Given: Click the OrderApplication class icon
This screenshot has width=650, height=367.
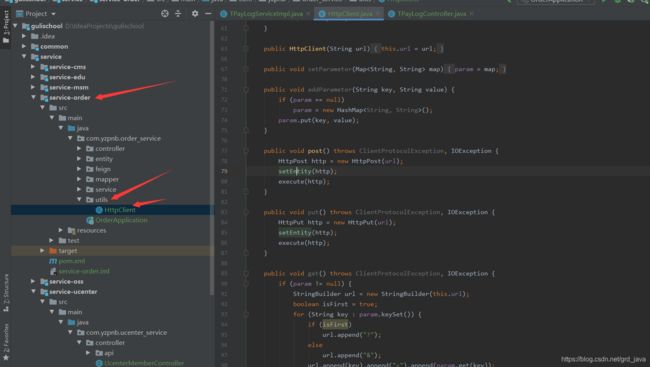Looking at the screenshot, I should (x=90, y=220).
